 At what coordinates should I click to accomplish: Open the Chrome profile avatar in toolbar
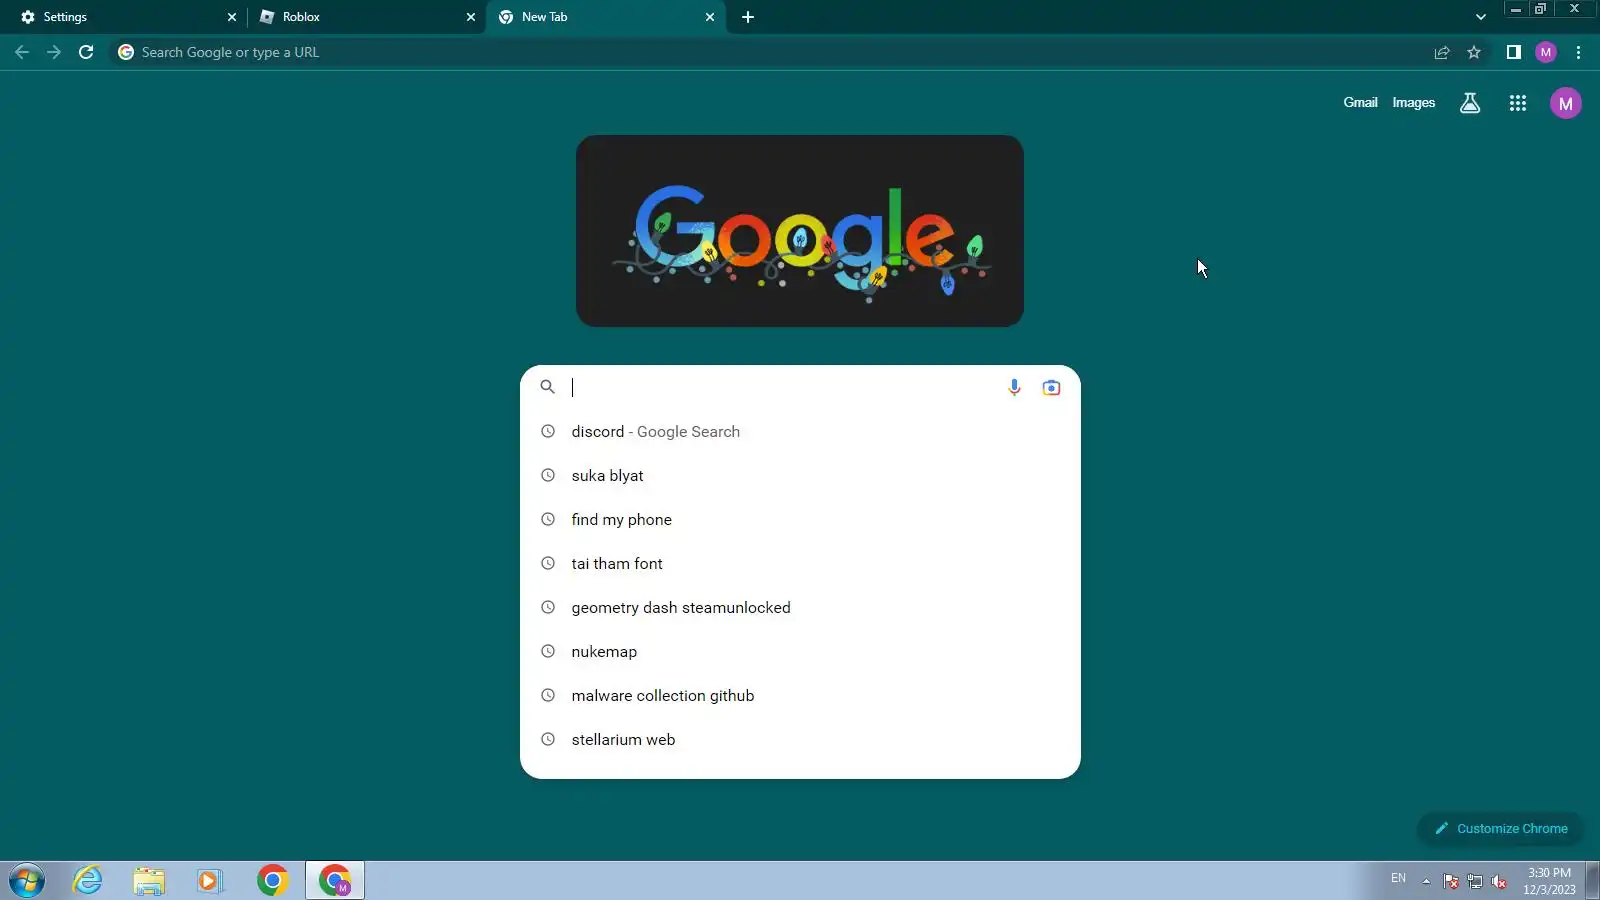pos(1546,52)
